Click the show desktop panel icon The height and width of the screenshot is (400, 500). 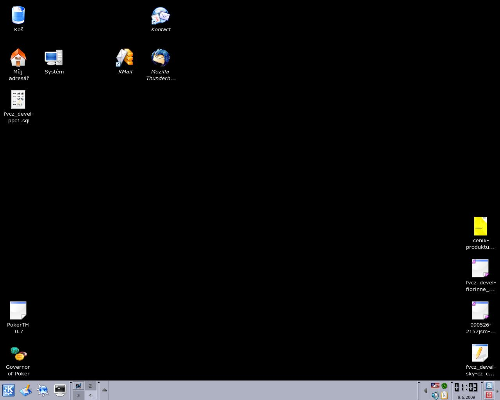coord(26,390)
